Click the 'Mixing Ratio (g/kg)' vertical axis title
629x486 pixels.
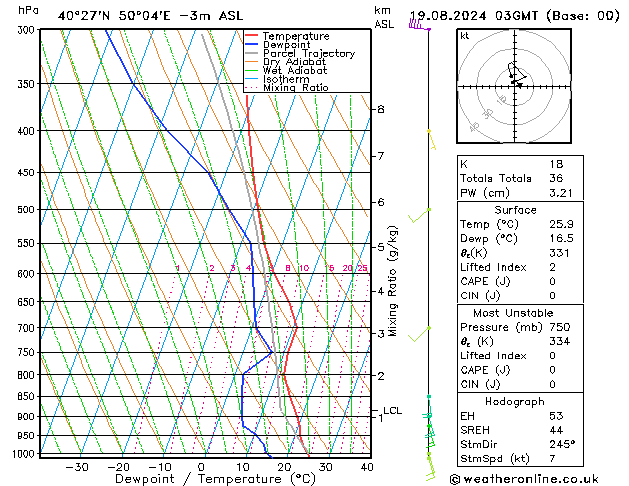coord(392,281)
